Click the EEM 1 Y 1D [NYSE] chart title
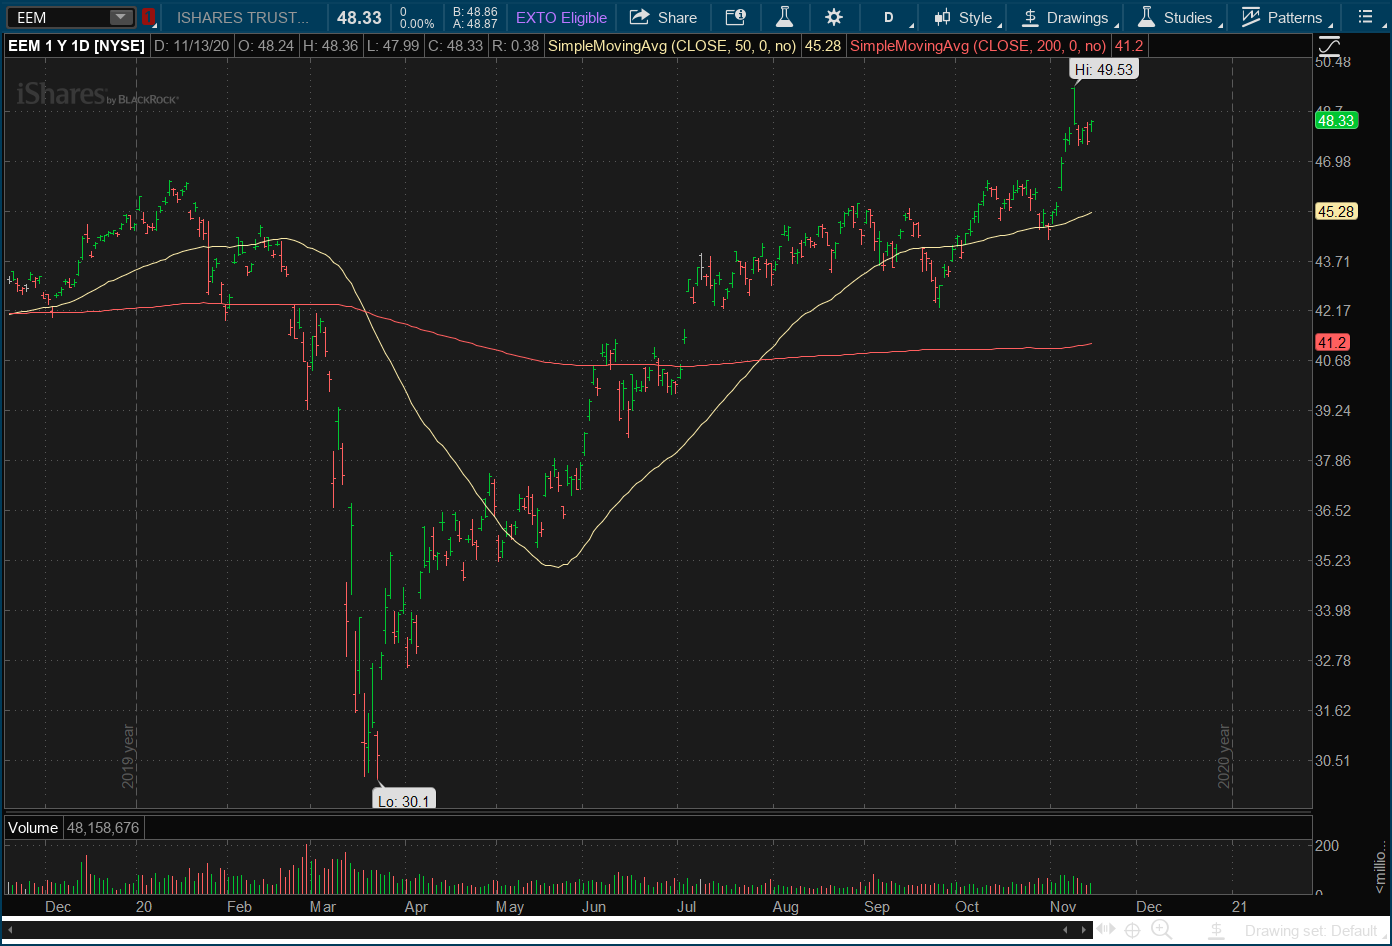This screenshot has width=1392, height=946. click(x=76, y=46)
